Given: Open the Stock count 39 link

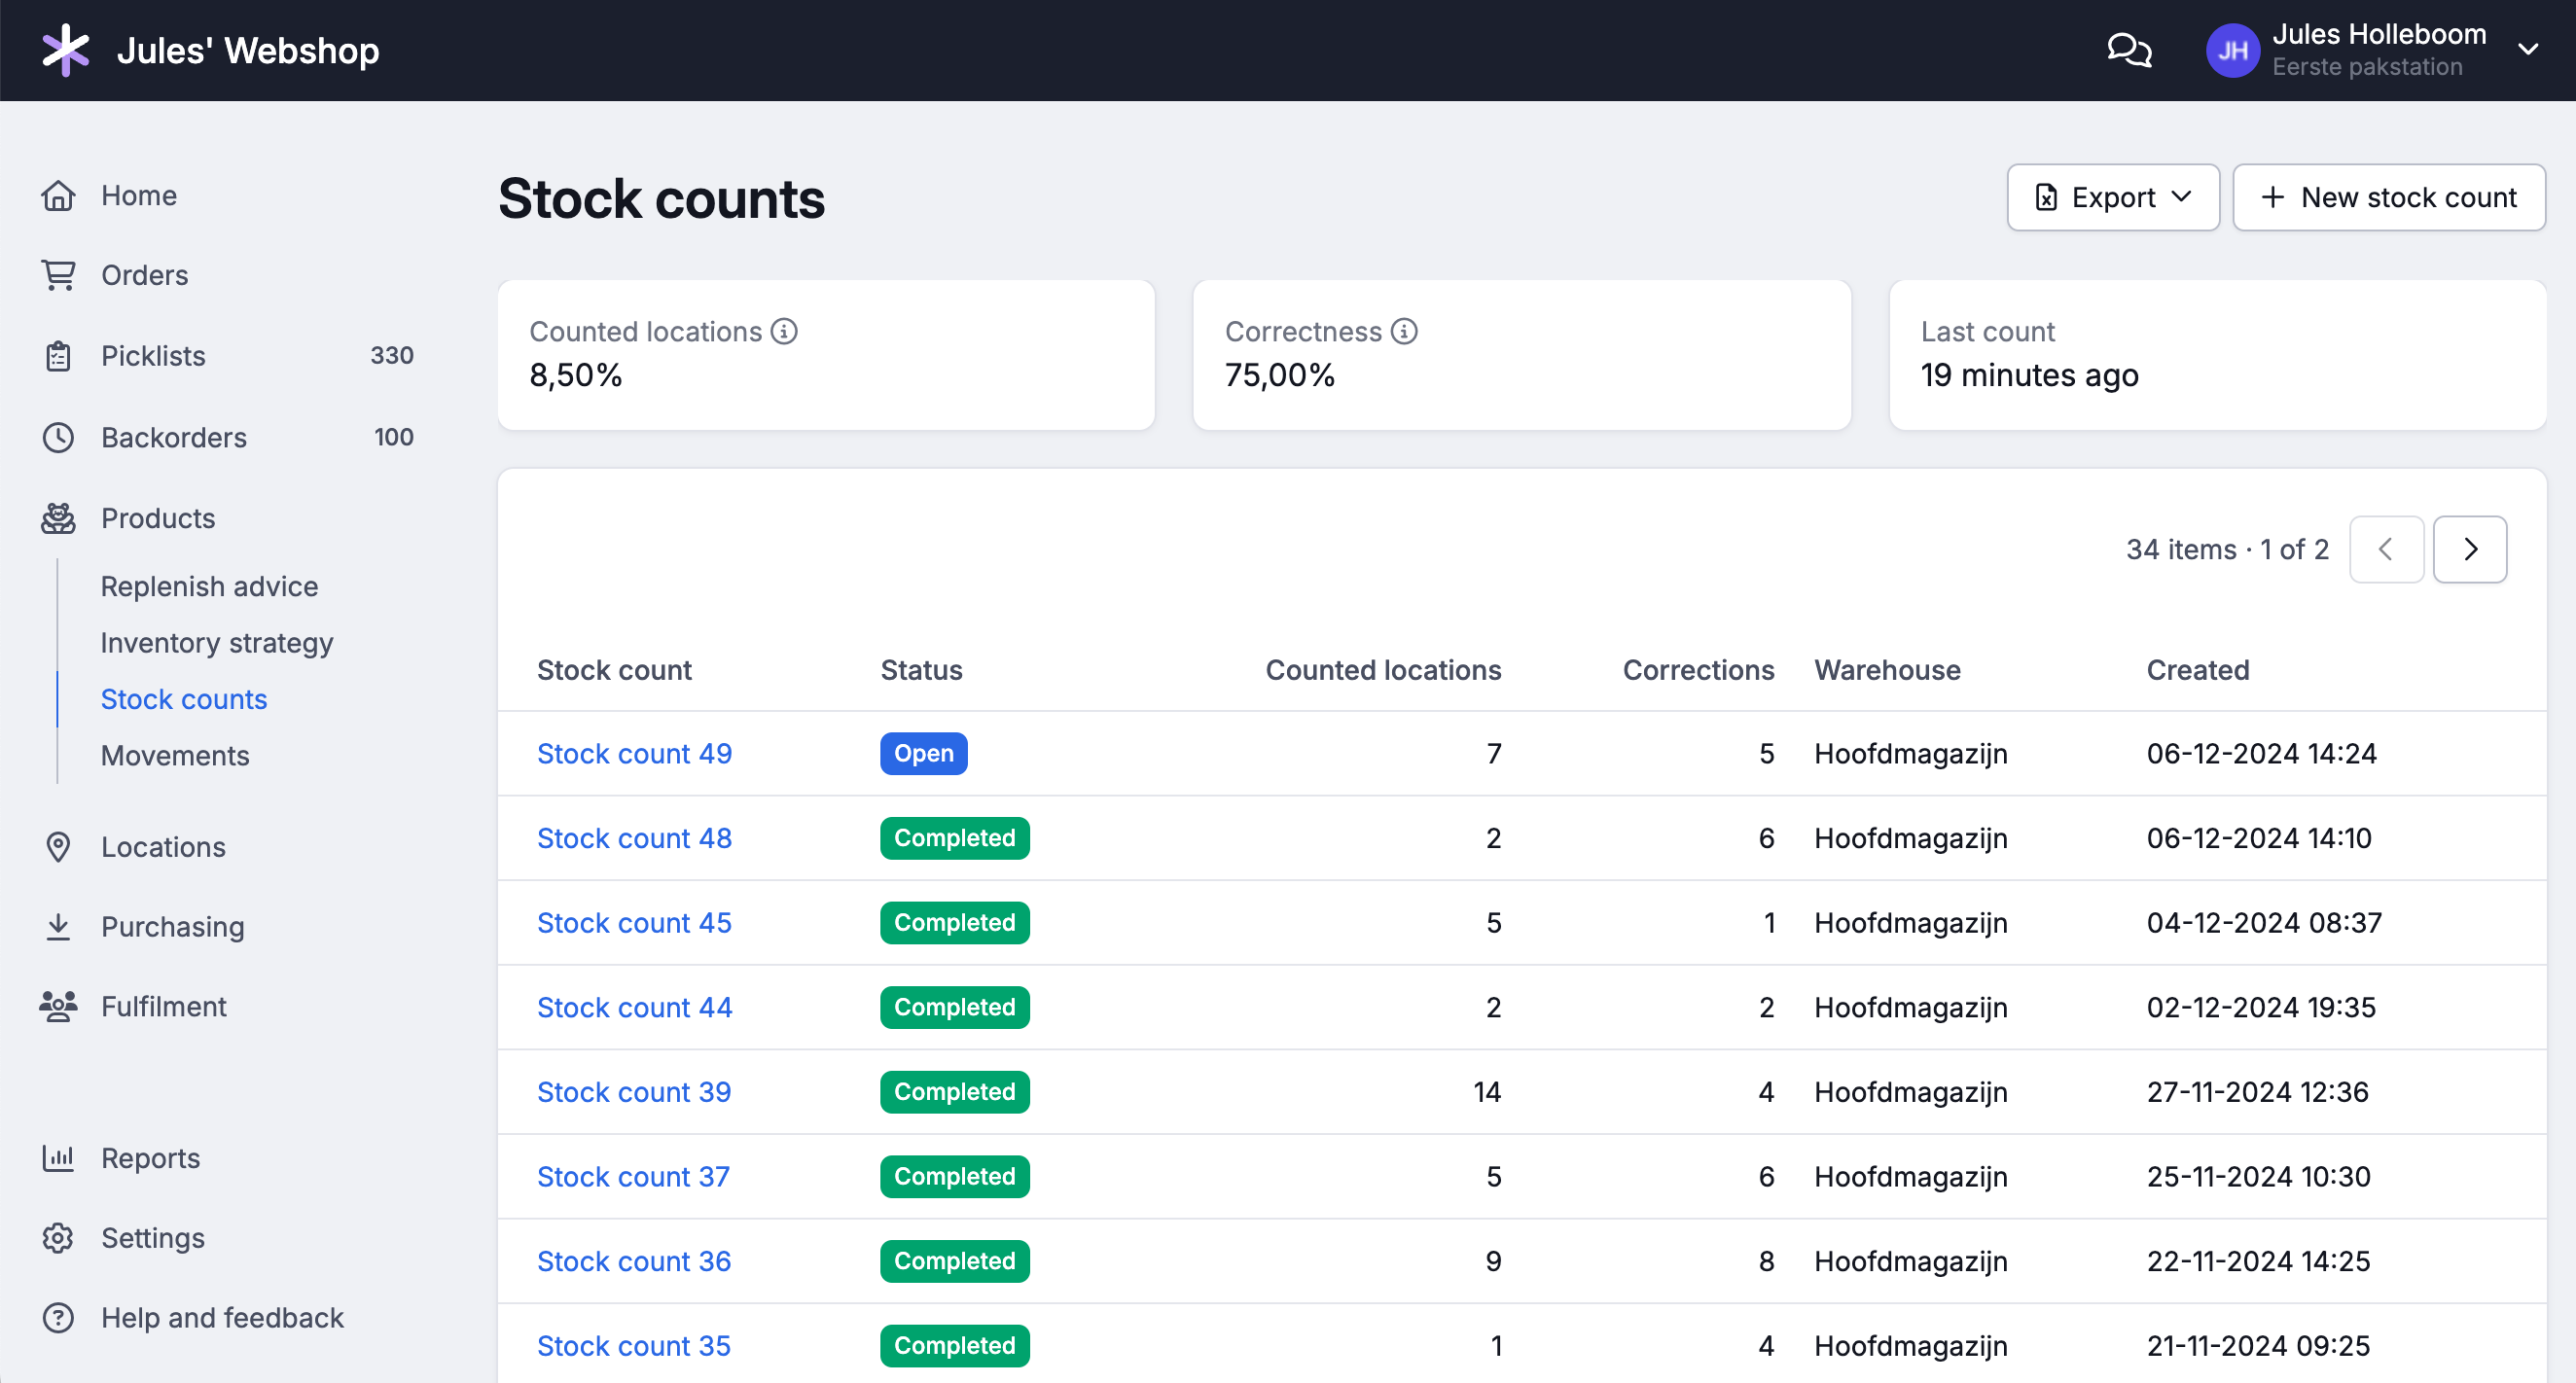Looking at the screenshot, I should pos(634,1092).
